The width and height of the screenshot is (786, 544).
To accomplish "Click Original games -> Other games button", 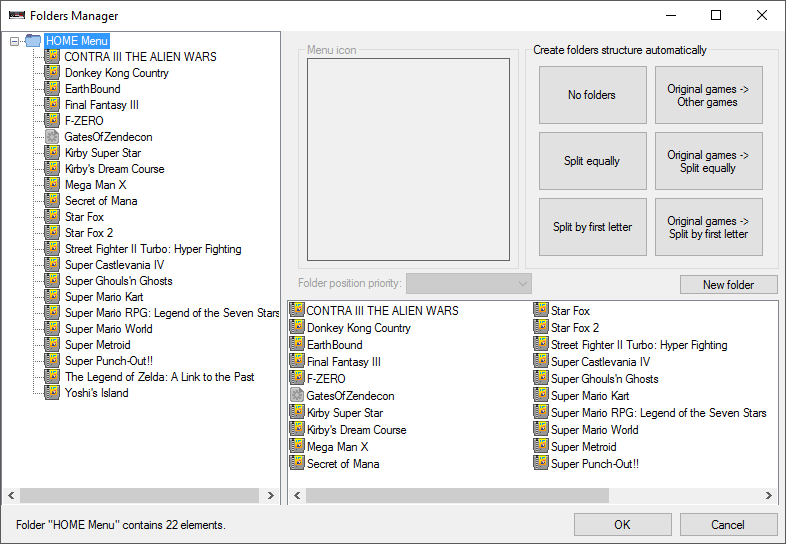I will [708, 95].
